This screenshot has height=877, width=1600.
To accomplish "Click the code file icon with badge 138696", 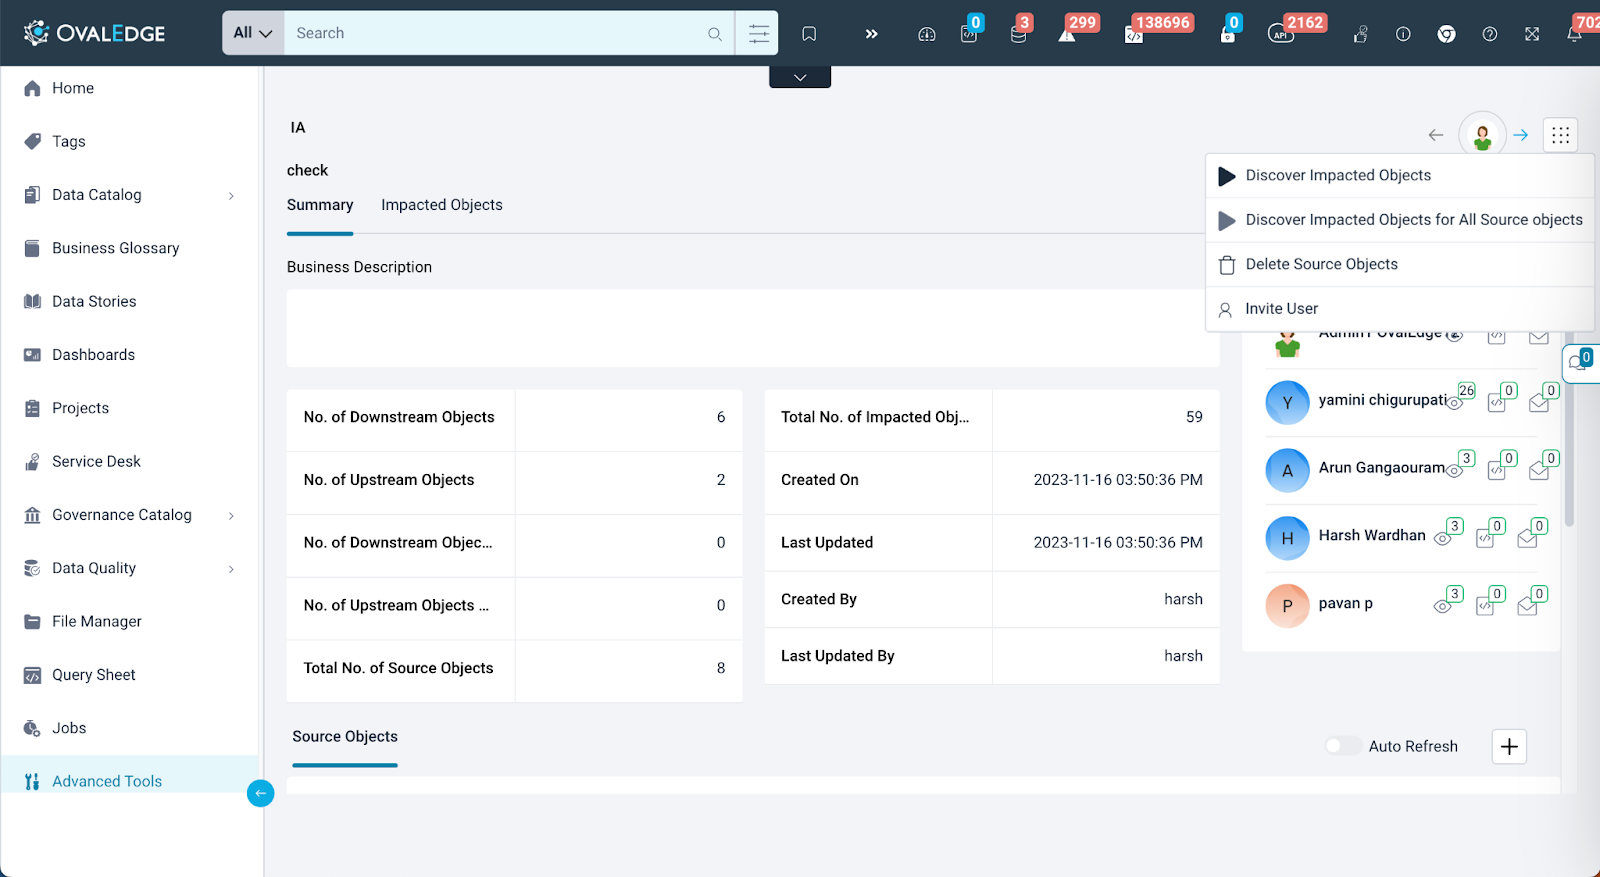I will [x=1133, y=35].
